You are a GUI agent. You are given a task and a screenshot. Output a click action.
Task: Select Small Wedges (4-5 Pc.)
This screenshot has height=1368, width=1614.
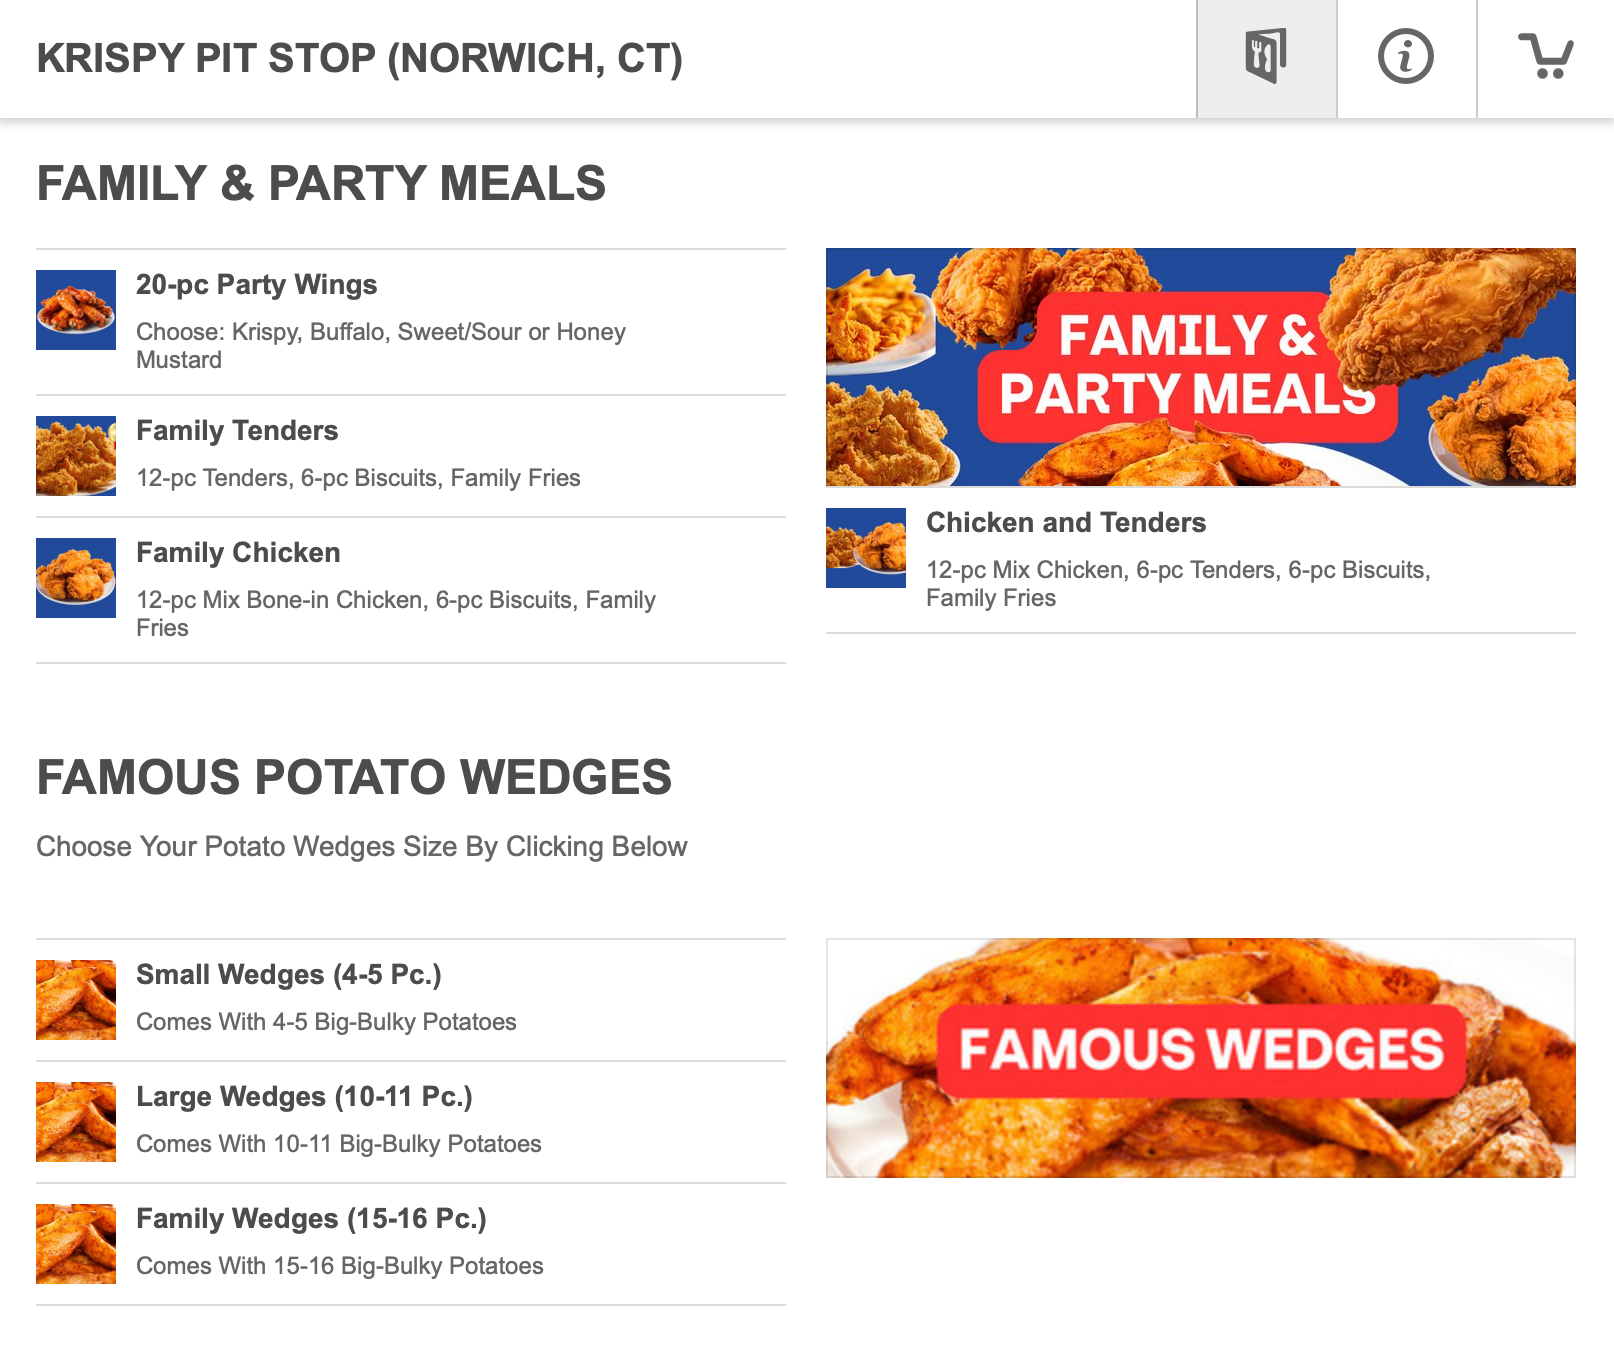[289, 975]
